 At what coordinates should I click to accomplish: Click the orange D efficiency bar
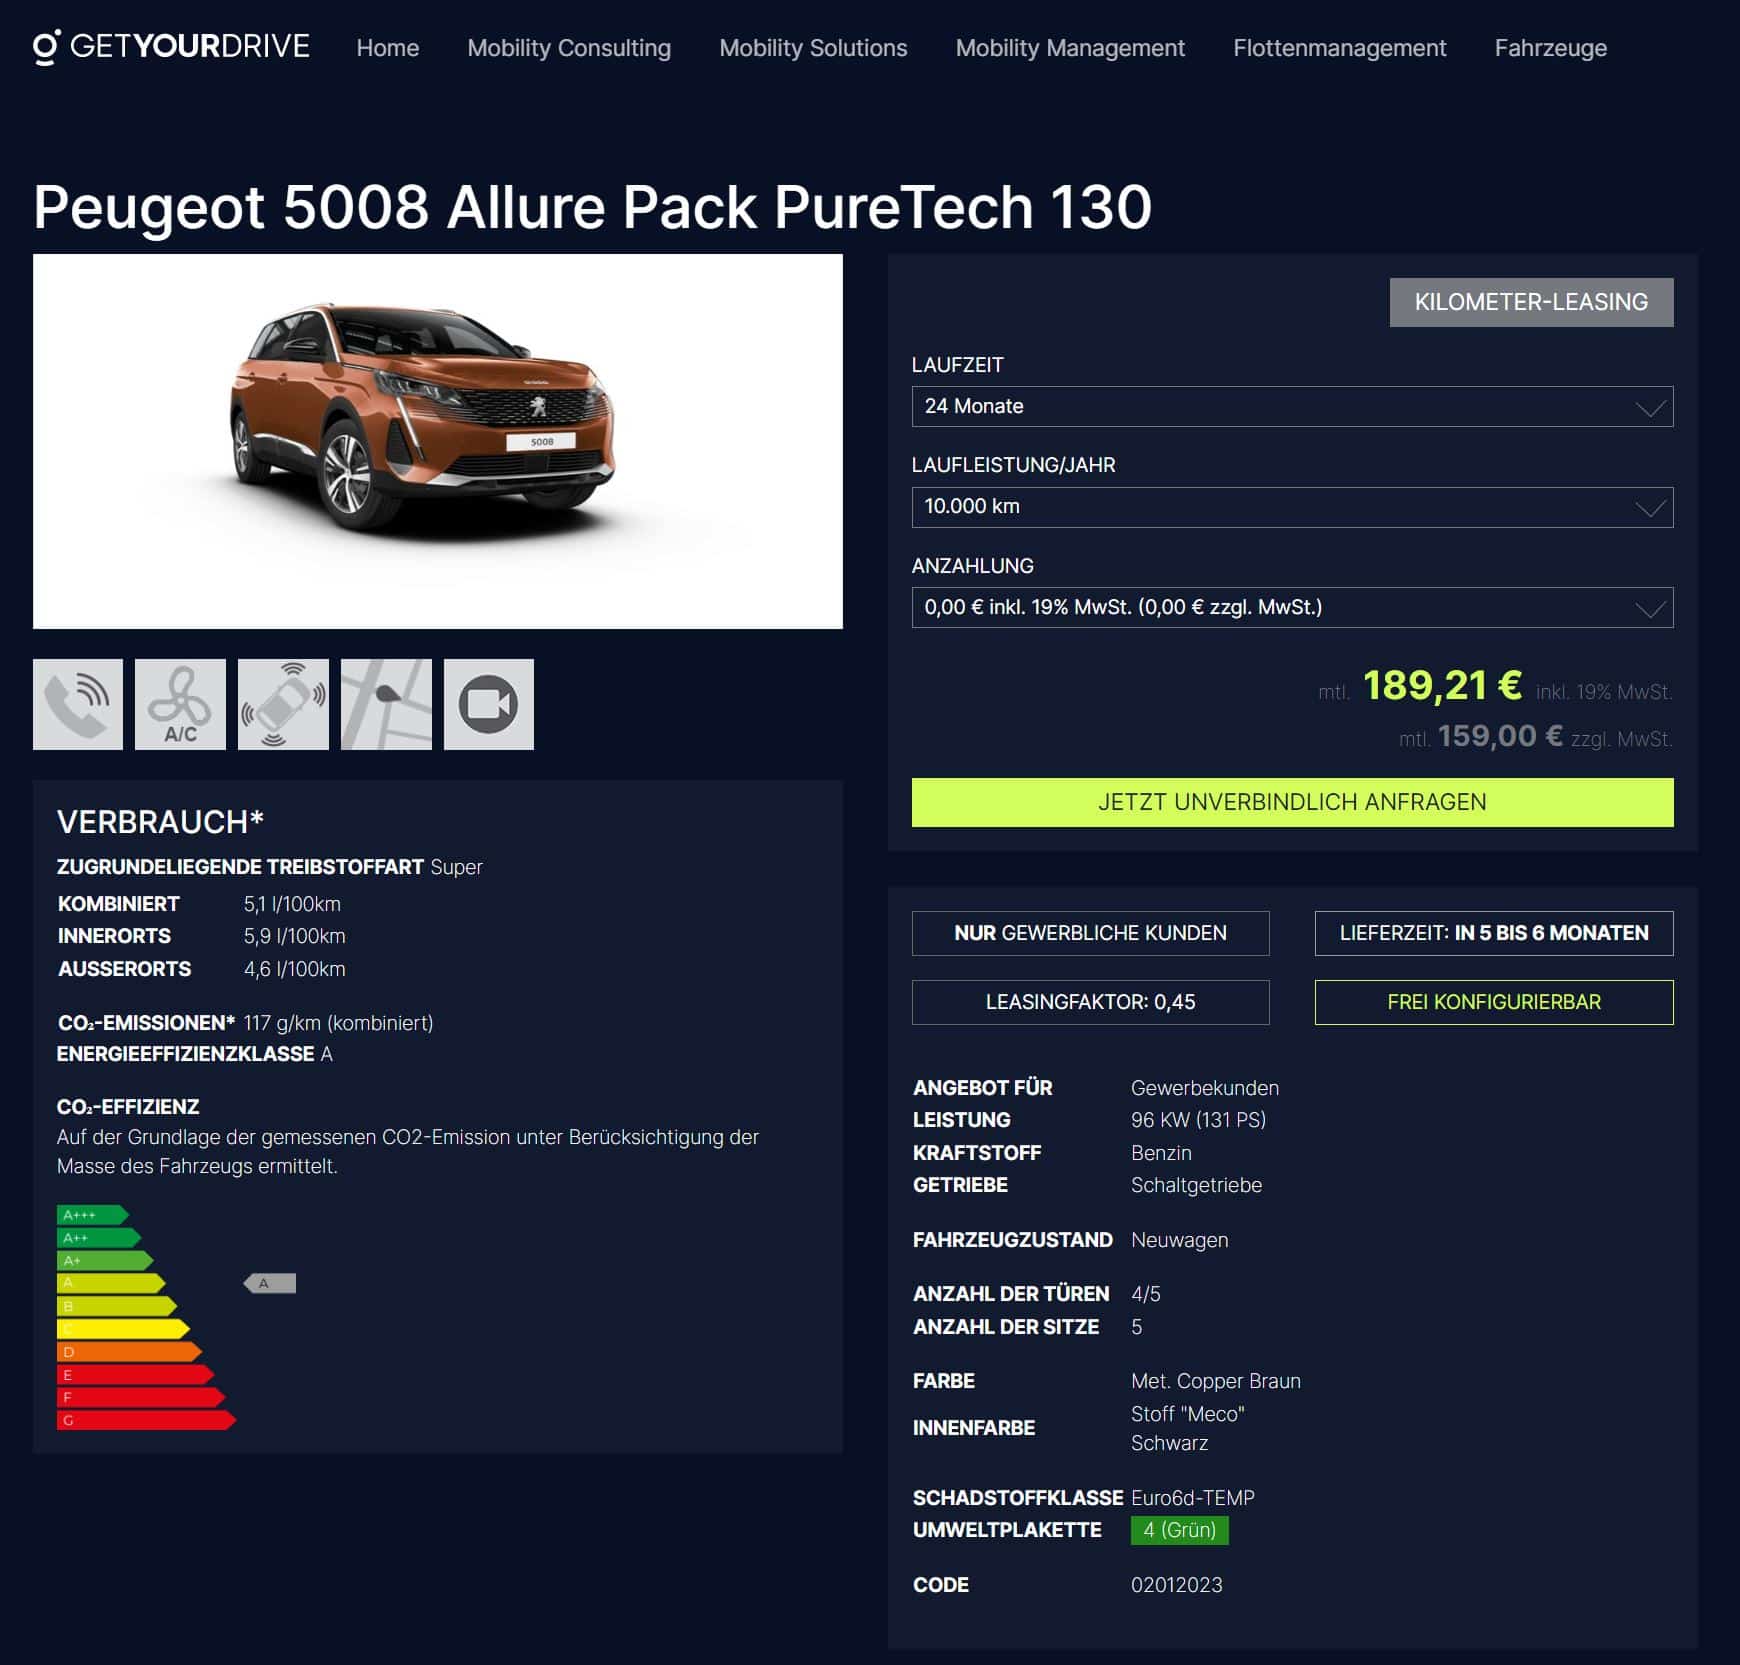click(x=129, y=1352)
